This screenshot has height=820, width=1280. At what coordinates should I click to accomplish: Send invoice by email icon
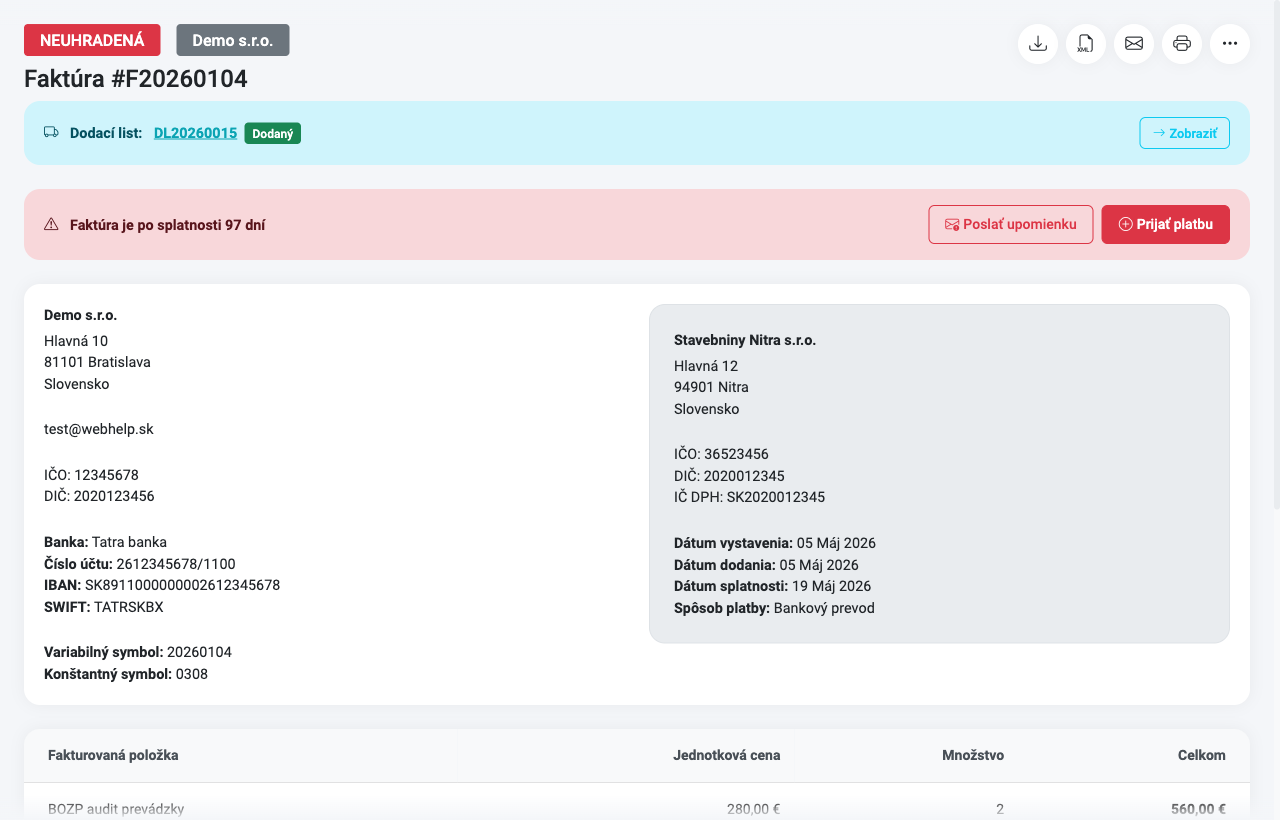[x=1134, y=44]
